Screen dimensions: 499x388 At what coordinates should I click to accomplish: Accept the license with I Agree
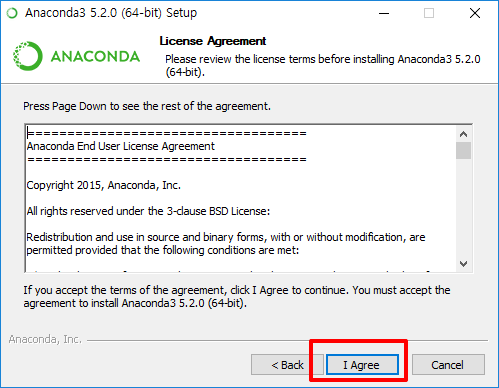coord(362,365)
